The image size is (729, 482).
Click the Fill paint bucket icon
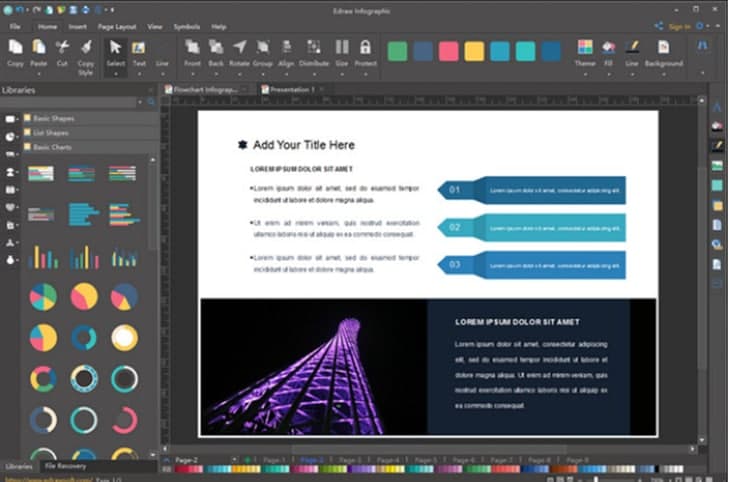[x=608, y=47]
